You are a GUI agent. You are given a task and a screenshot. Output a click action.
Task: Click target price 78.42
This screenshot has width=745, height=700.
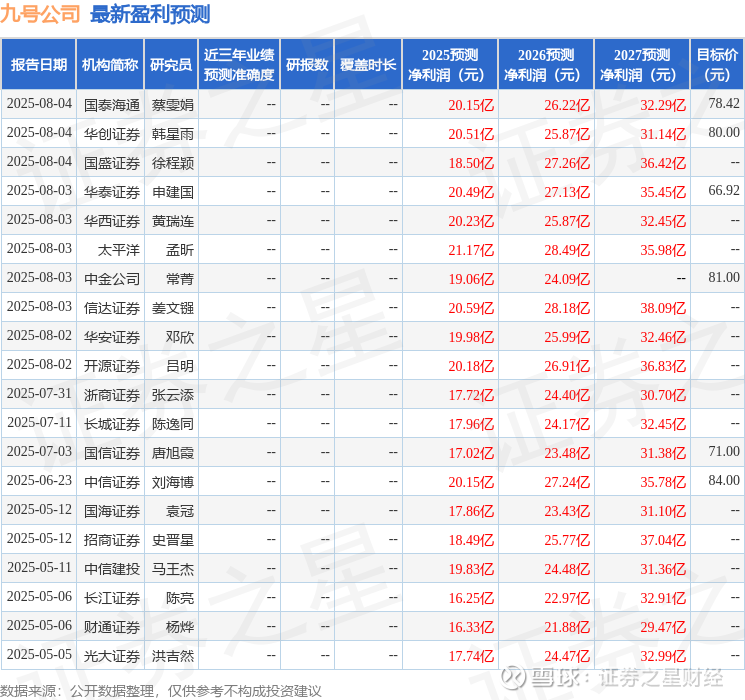point(724,104)
